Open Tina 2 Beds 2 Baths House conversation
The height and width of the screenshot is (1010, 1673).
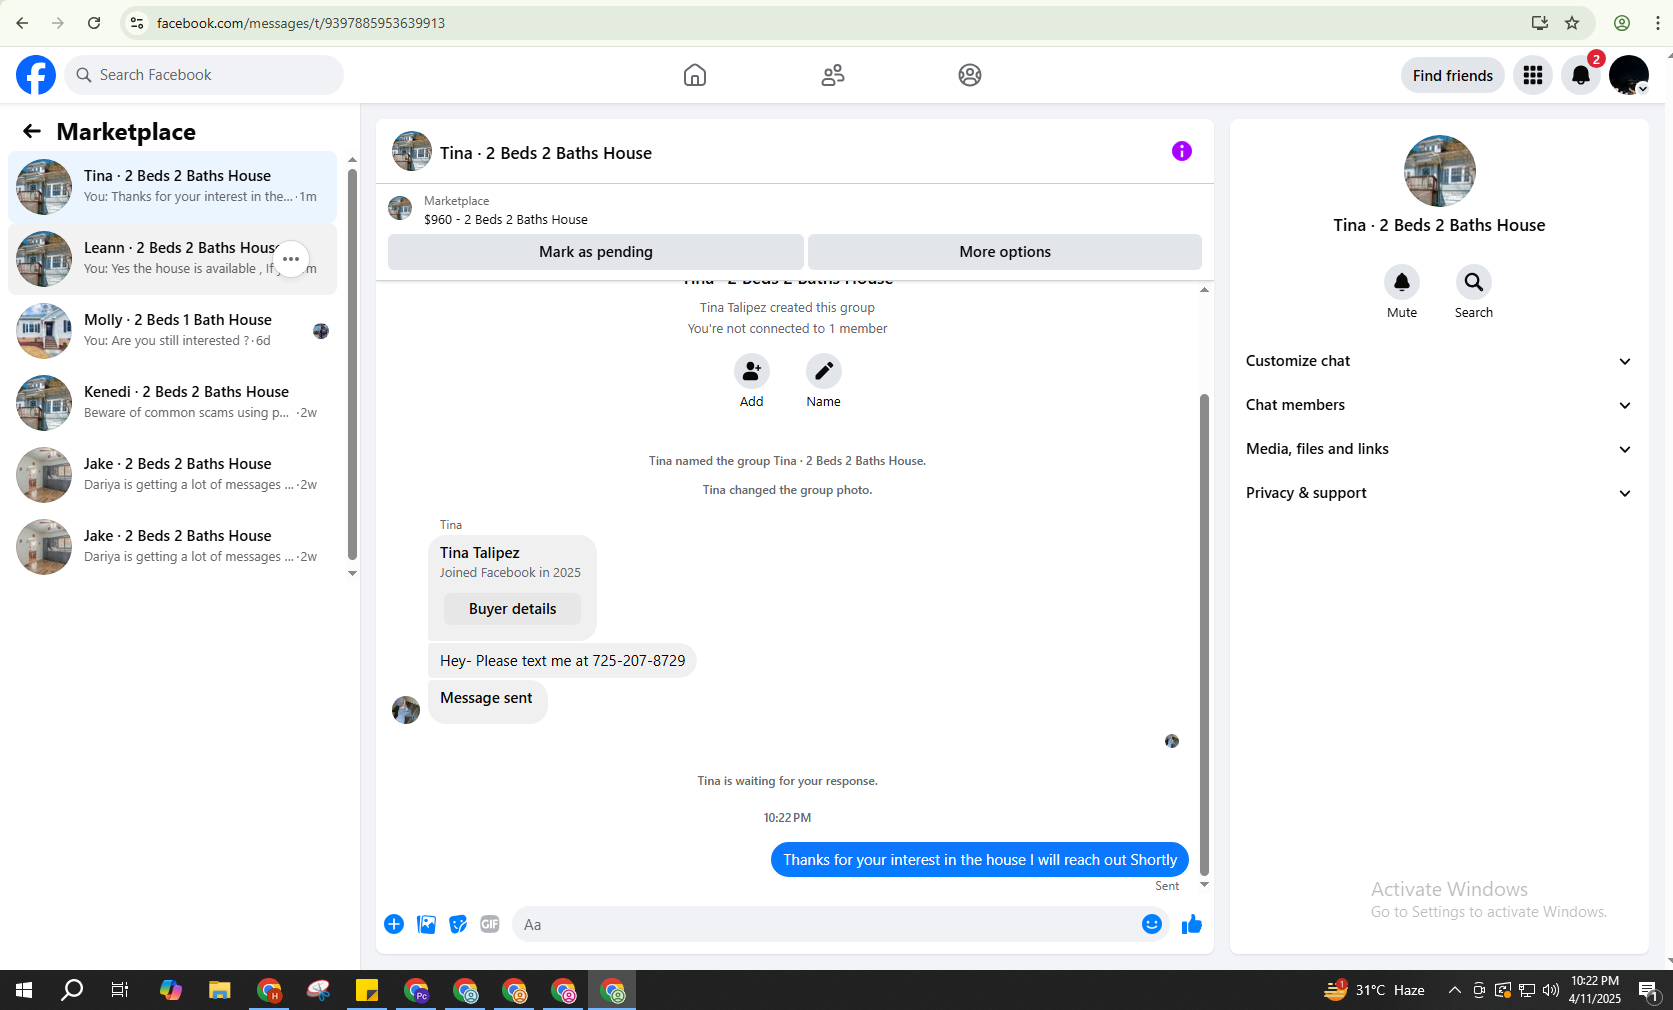172,187
